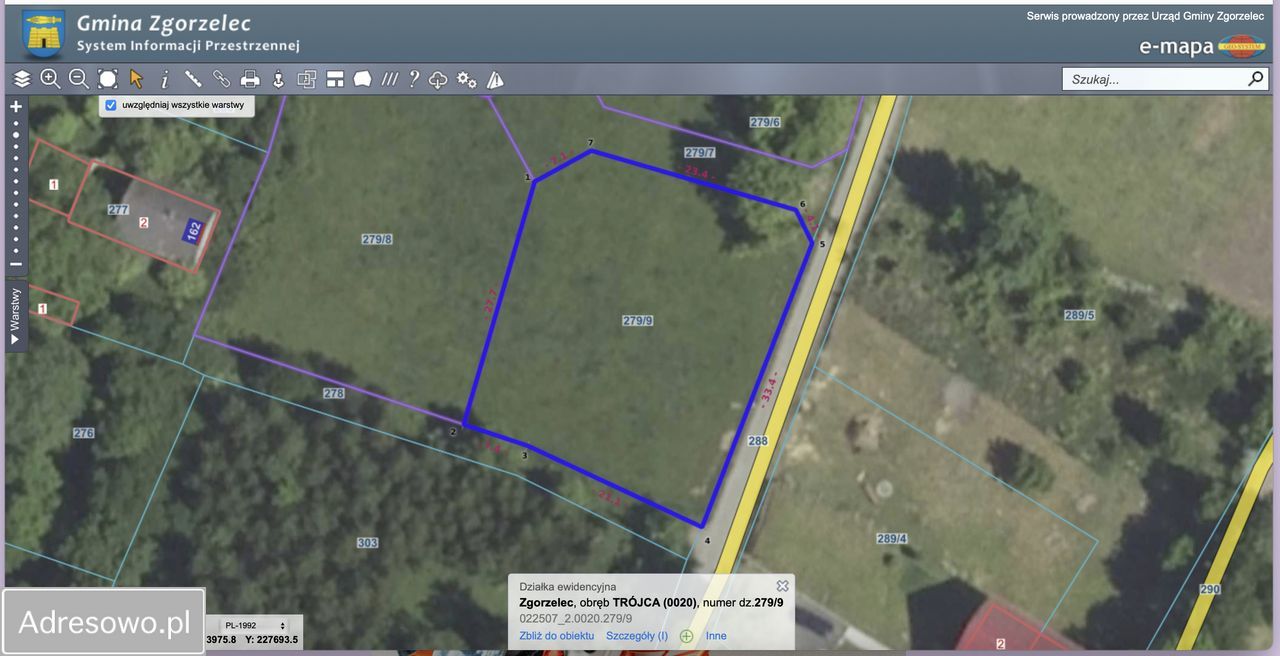Viewport: 1280px width, 656px height.
Task: Click the Gmina Zgorzelec coat of arms
Action: 43,34
